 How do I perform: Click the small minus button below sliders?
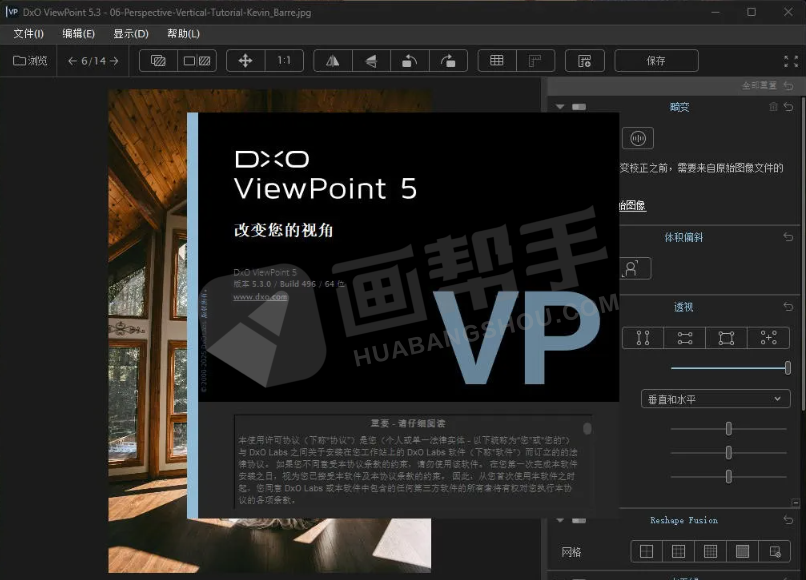(x=796, y=503)
